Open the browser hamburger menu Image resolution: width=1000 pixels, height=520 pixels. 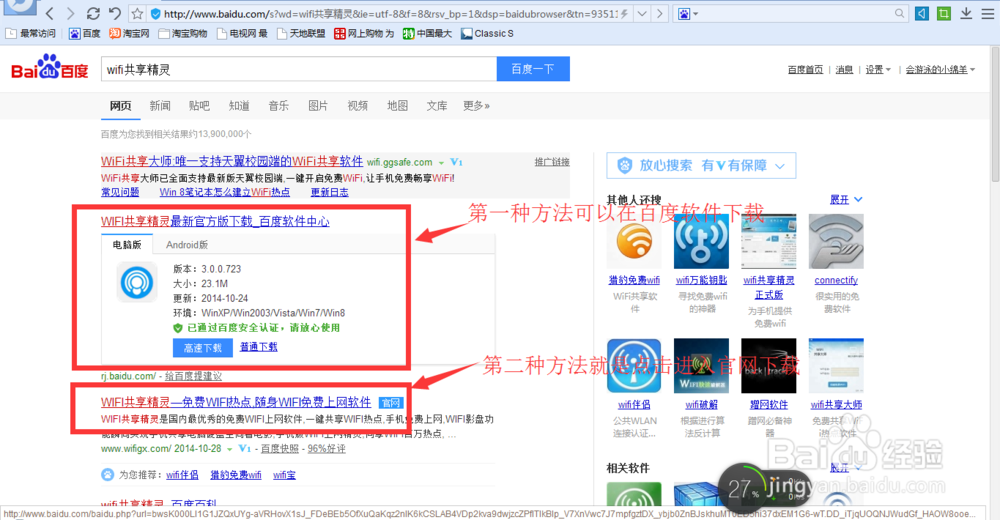pos(987,13)
